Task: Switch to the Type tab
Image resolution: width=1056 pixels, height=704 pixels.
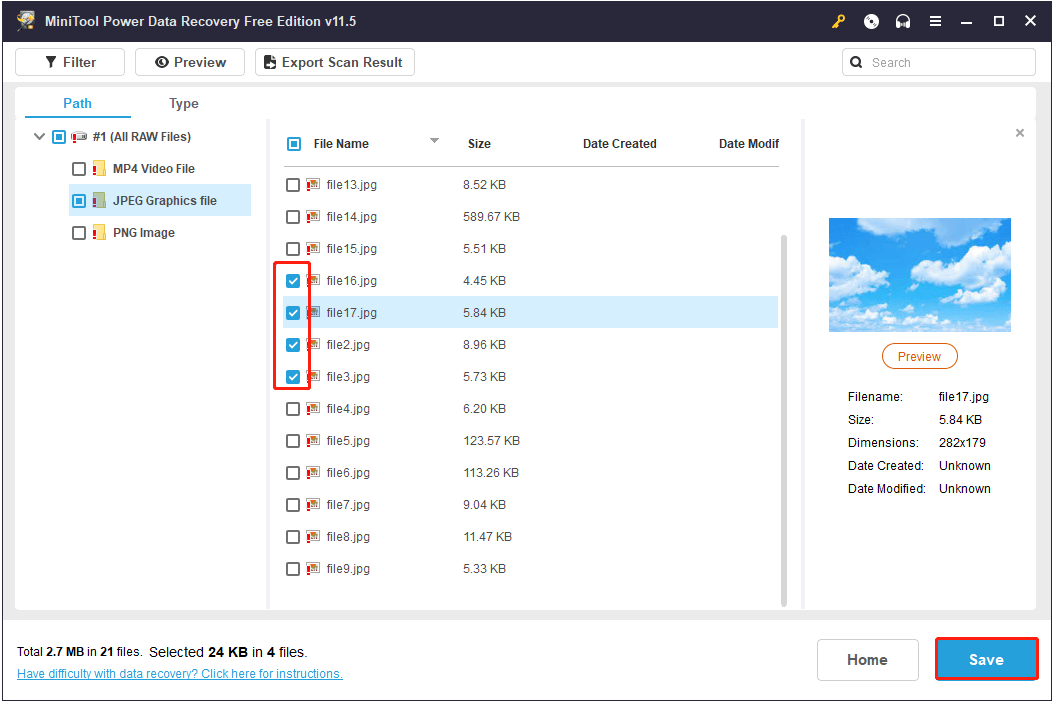Action: pos(183,104)
